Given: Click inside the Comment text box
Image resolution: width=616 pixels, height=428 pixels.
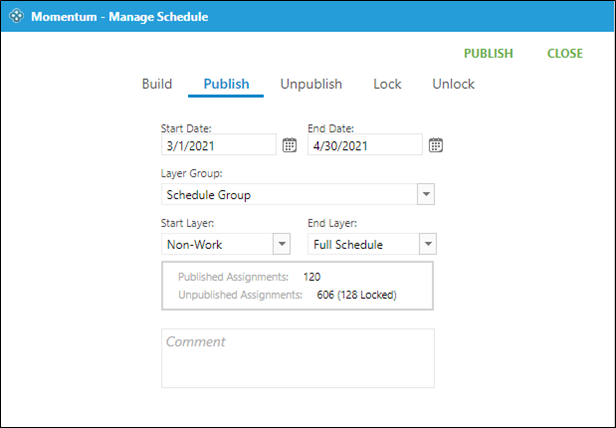Looking at the screenshot, I should (298, 358).
